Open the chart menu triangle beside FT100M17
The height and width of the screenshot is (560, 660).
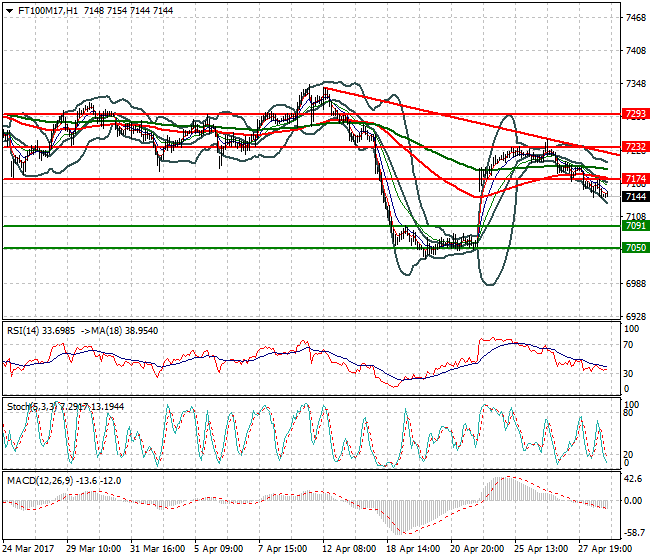[x=10, y=11]
